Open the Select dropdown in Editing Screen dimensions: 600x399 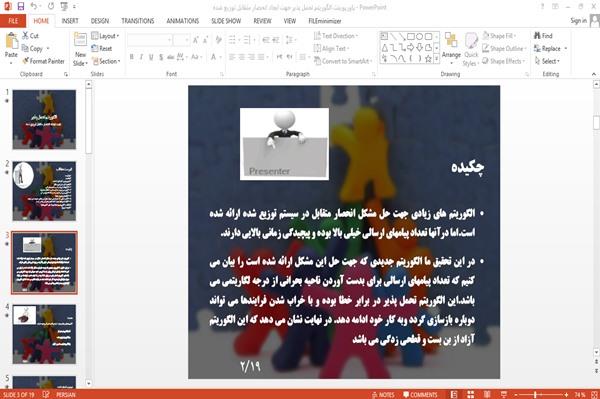[547, 61]
